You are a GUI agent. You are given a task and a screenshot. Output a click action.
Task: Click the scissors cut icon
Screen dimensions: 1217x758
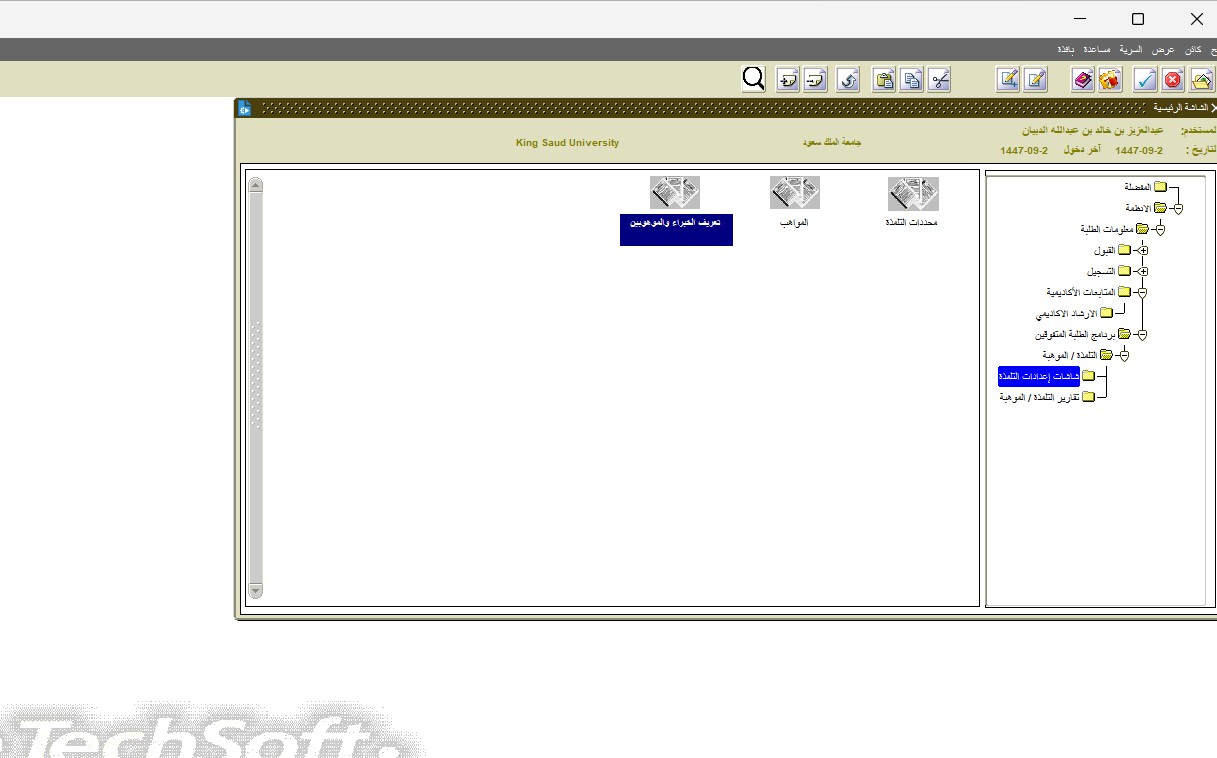coord(938,80)
